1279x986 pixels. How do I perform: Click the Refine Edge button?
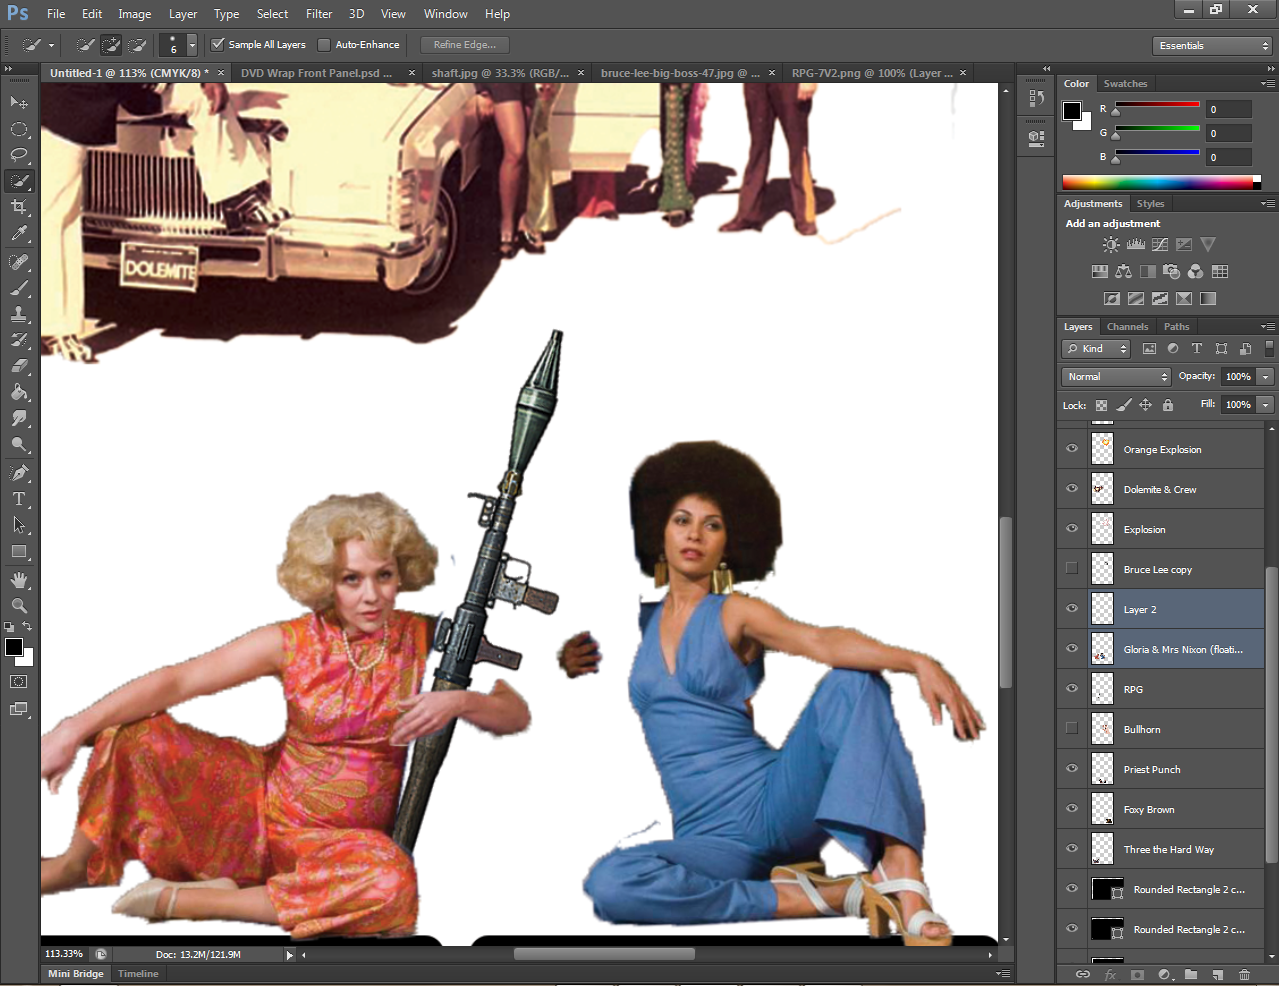pyautogui.click(x=465, y=45)
